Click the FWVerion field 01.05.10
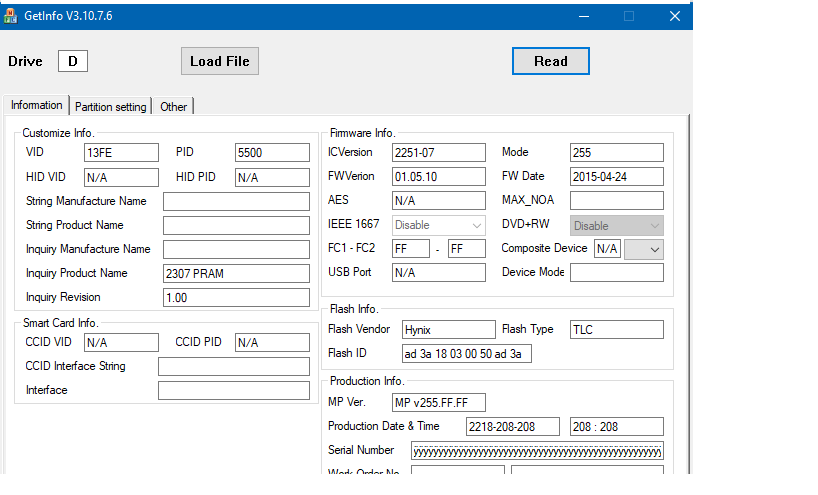Viewport: 818px width, 495px height. (438, 176)
